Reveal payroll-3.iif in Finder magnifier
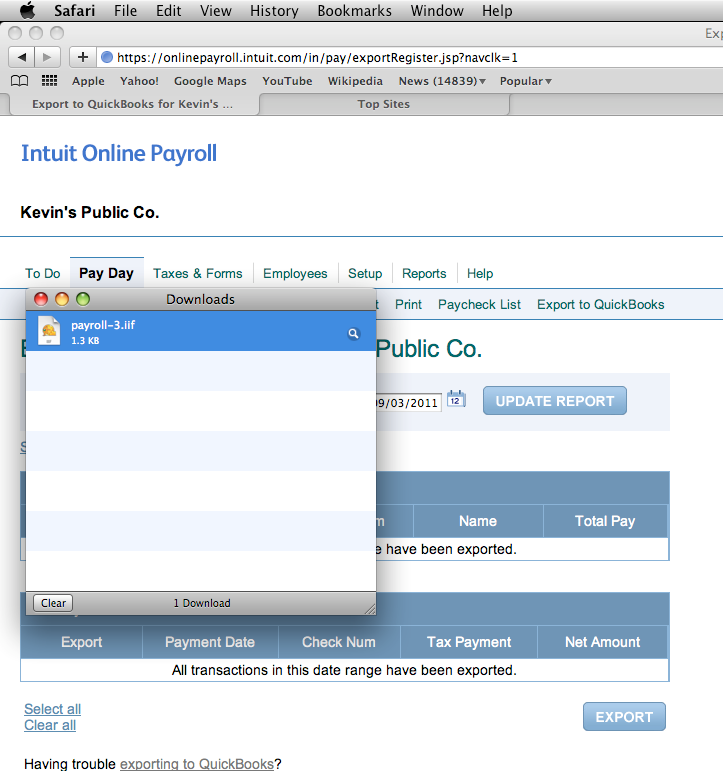 [353, 334]
